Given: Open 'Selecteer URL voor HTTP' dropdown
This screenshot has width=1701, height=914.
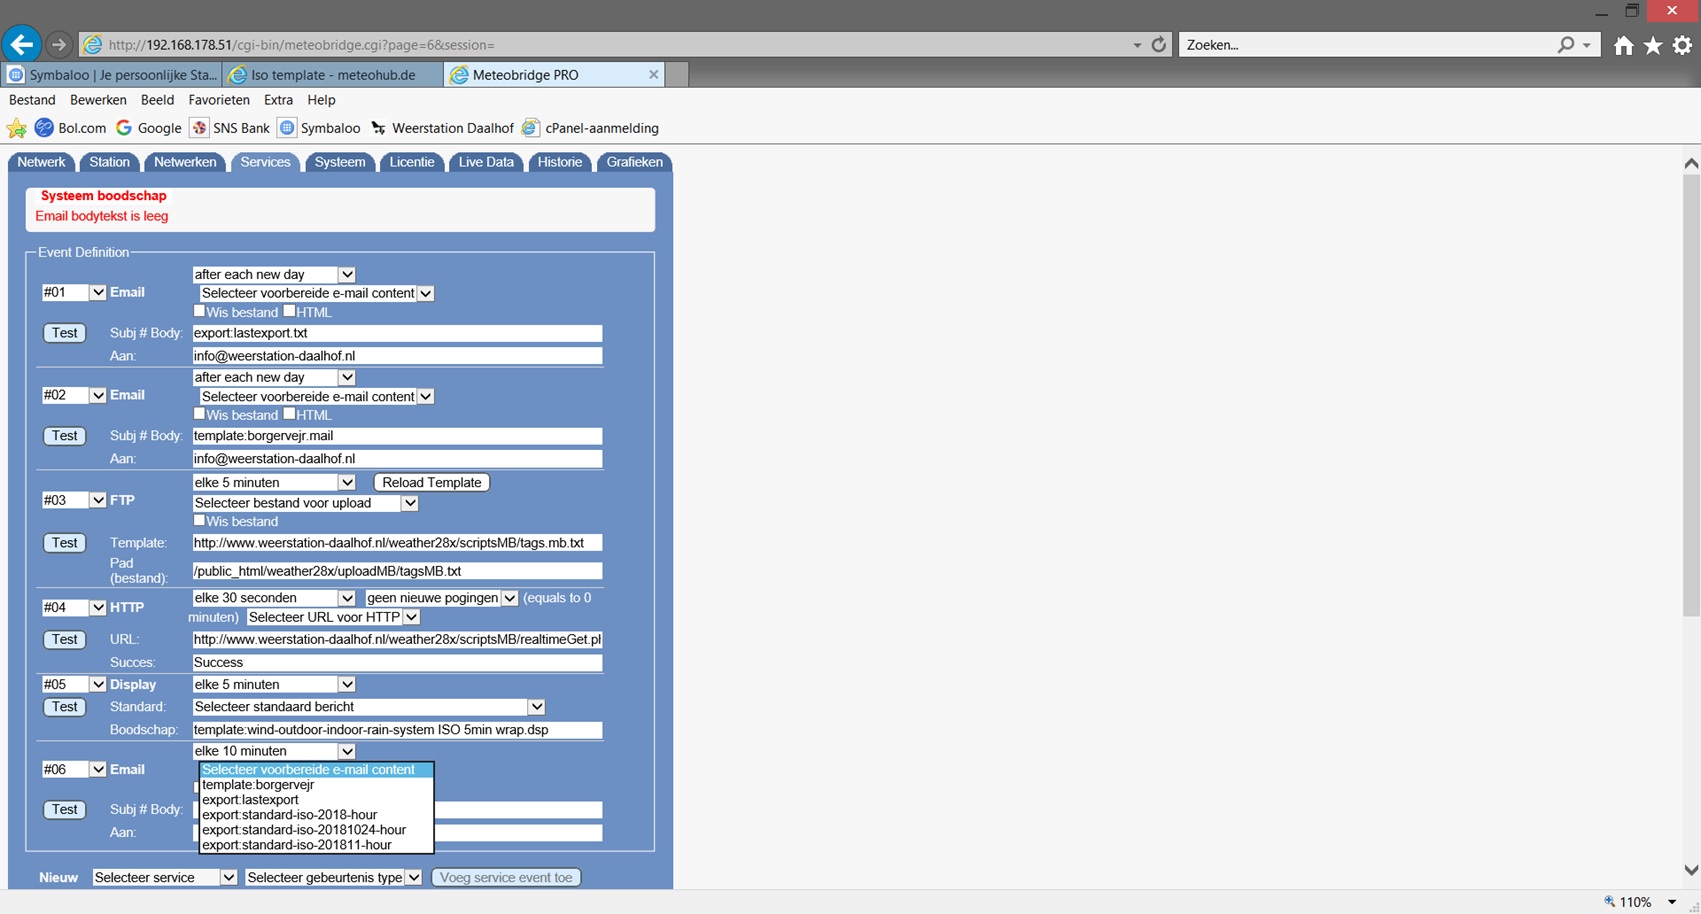Looking at the screenshot, I should point(333,617).
